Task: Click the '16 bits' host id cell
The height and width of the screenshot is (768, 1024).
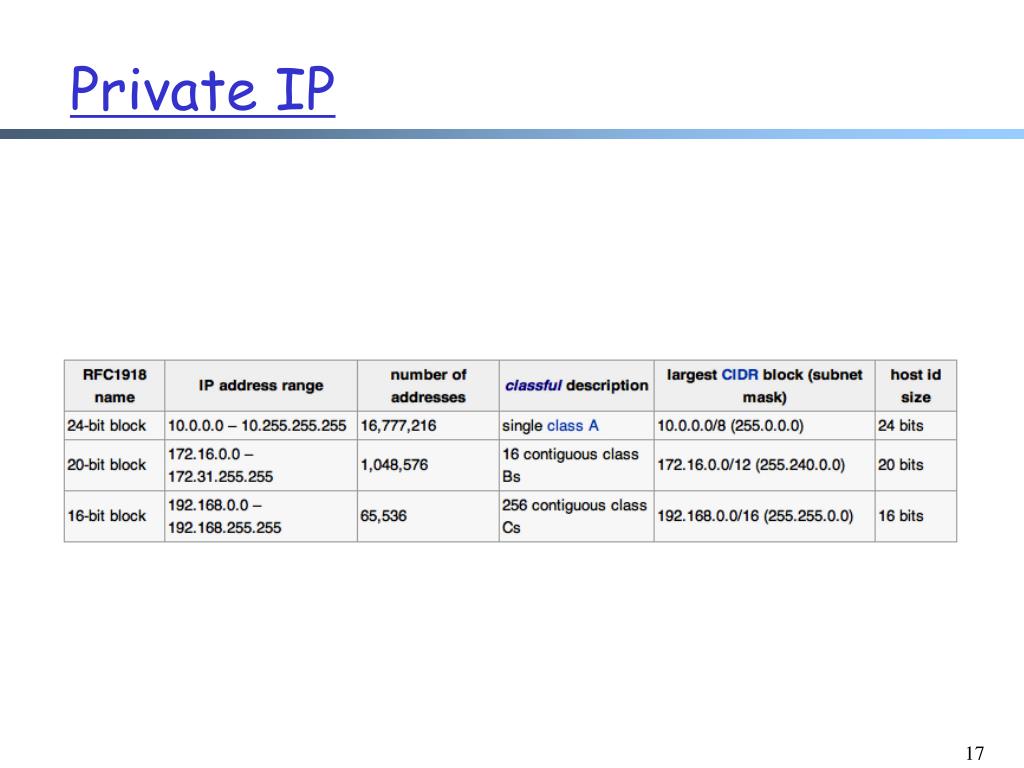Action: coord(916,516)
